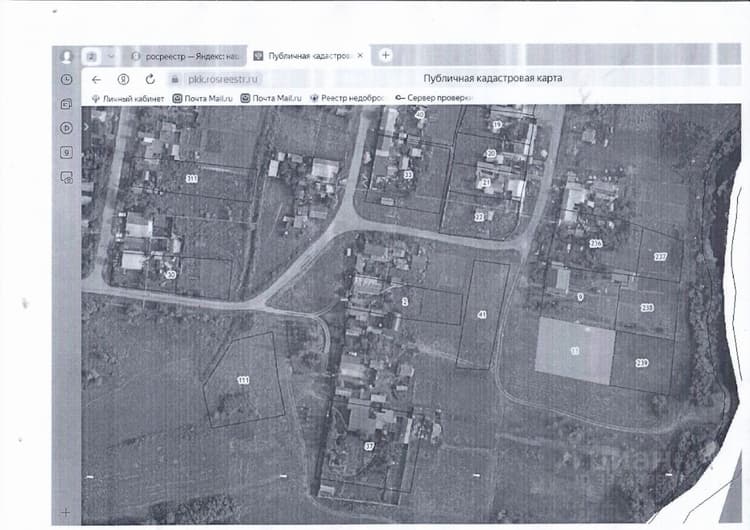The width and height of the screenshot is (750, 530).
Task: Open the profile avatar icon
Action: point(66,57)
